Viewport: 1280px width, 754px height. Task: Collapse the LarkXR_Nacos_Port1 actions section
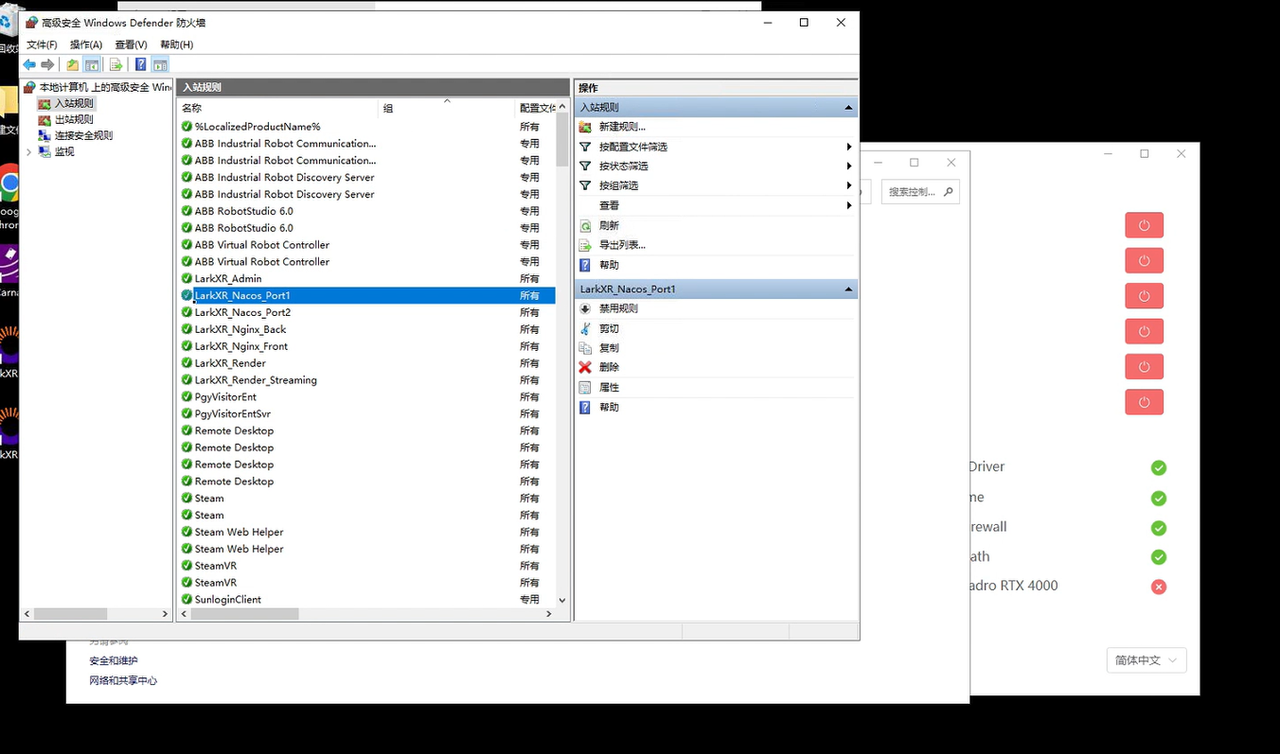[x=849, y=289]
